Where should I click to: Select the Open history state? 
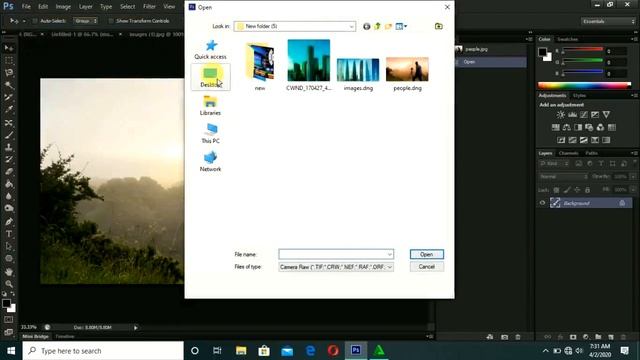click(491, 62)
